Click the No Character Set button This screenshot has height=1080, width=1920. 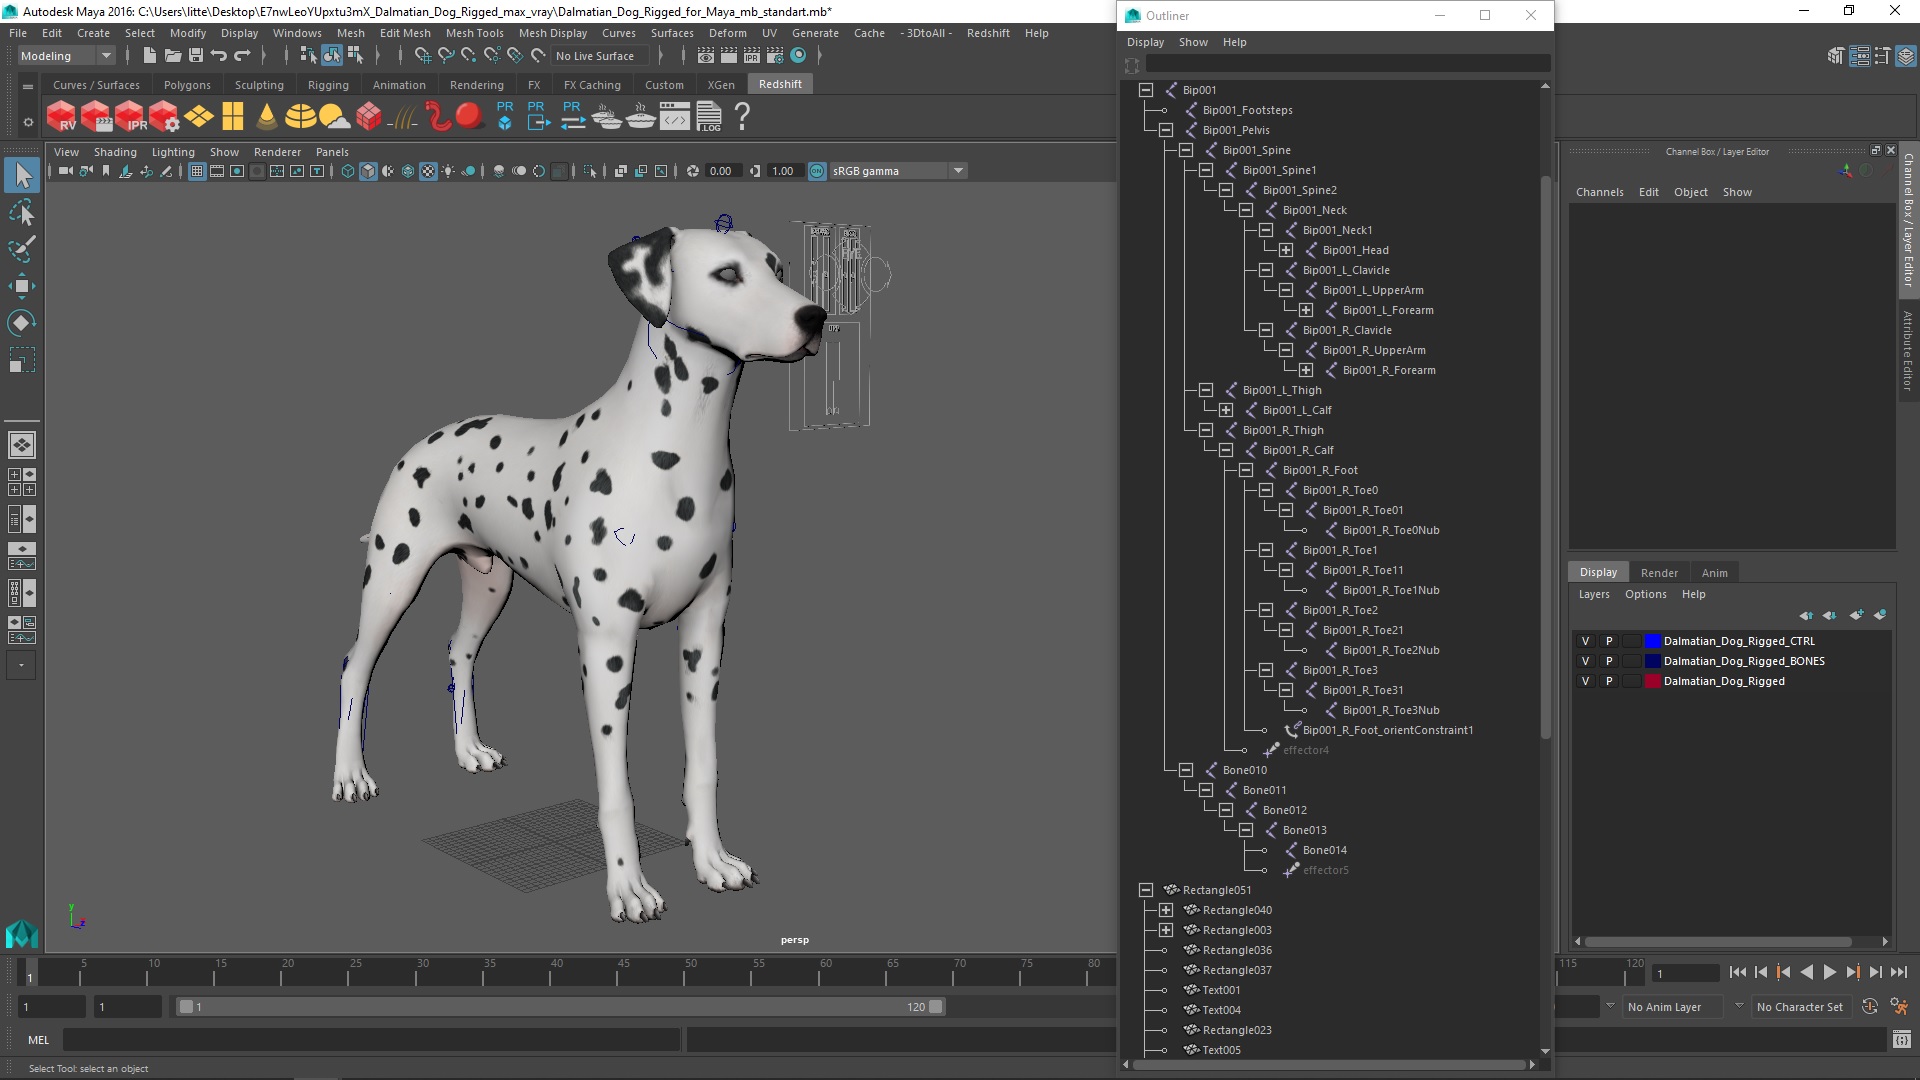pyautogui.click(x=1800, y=1007)
